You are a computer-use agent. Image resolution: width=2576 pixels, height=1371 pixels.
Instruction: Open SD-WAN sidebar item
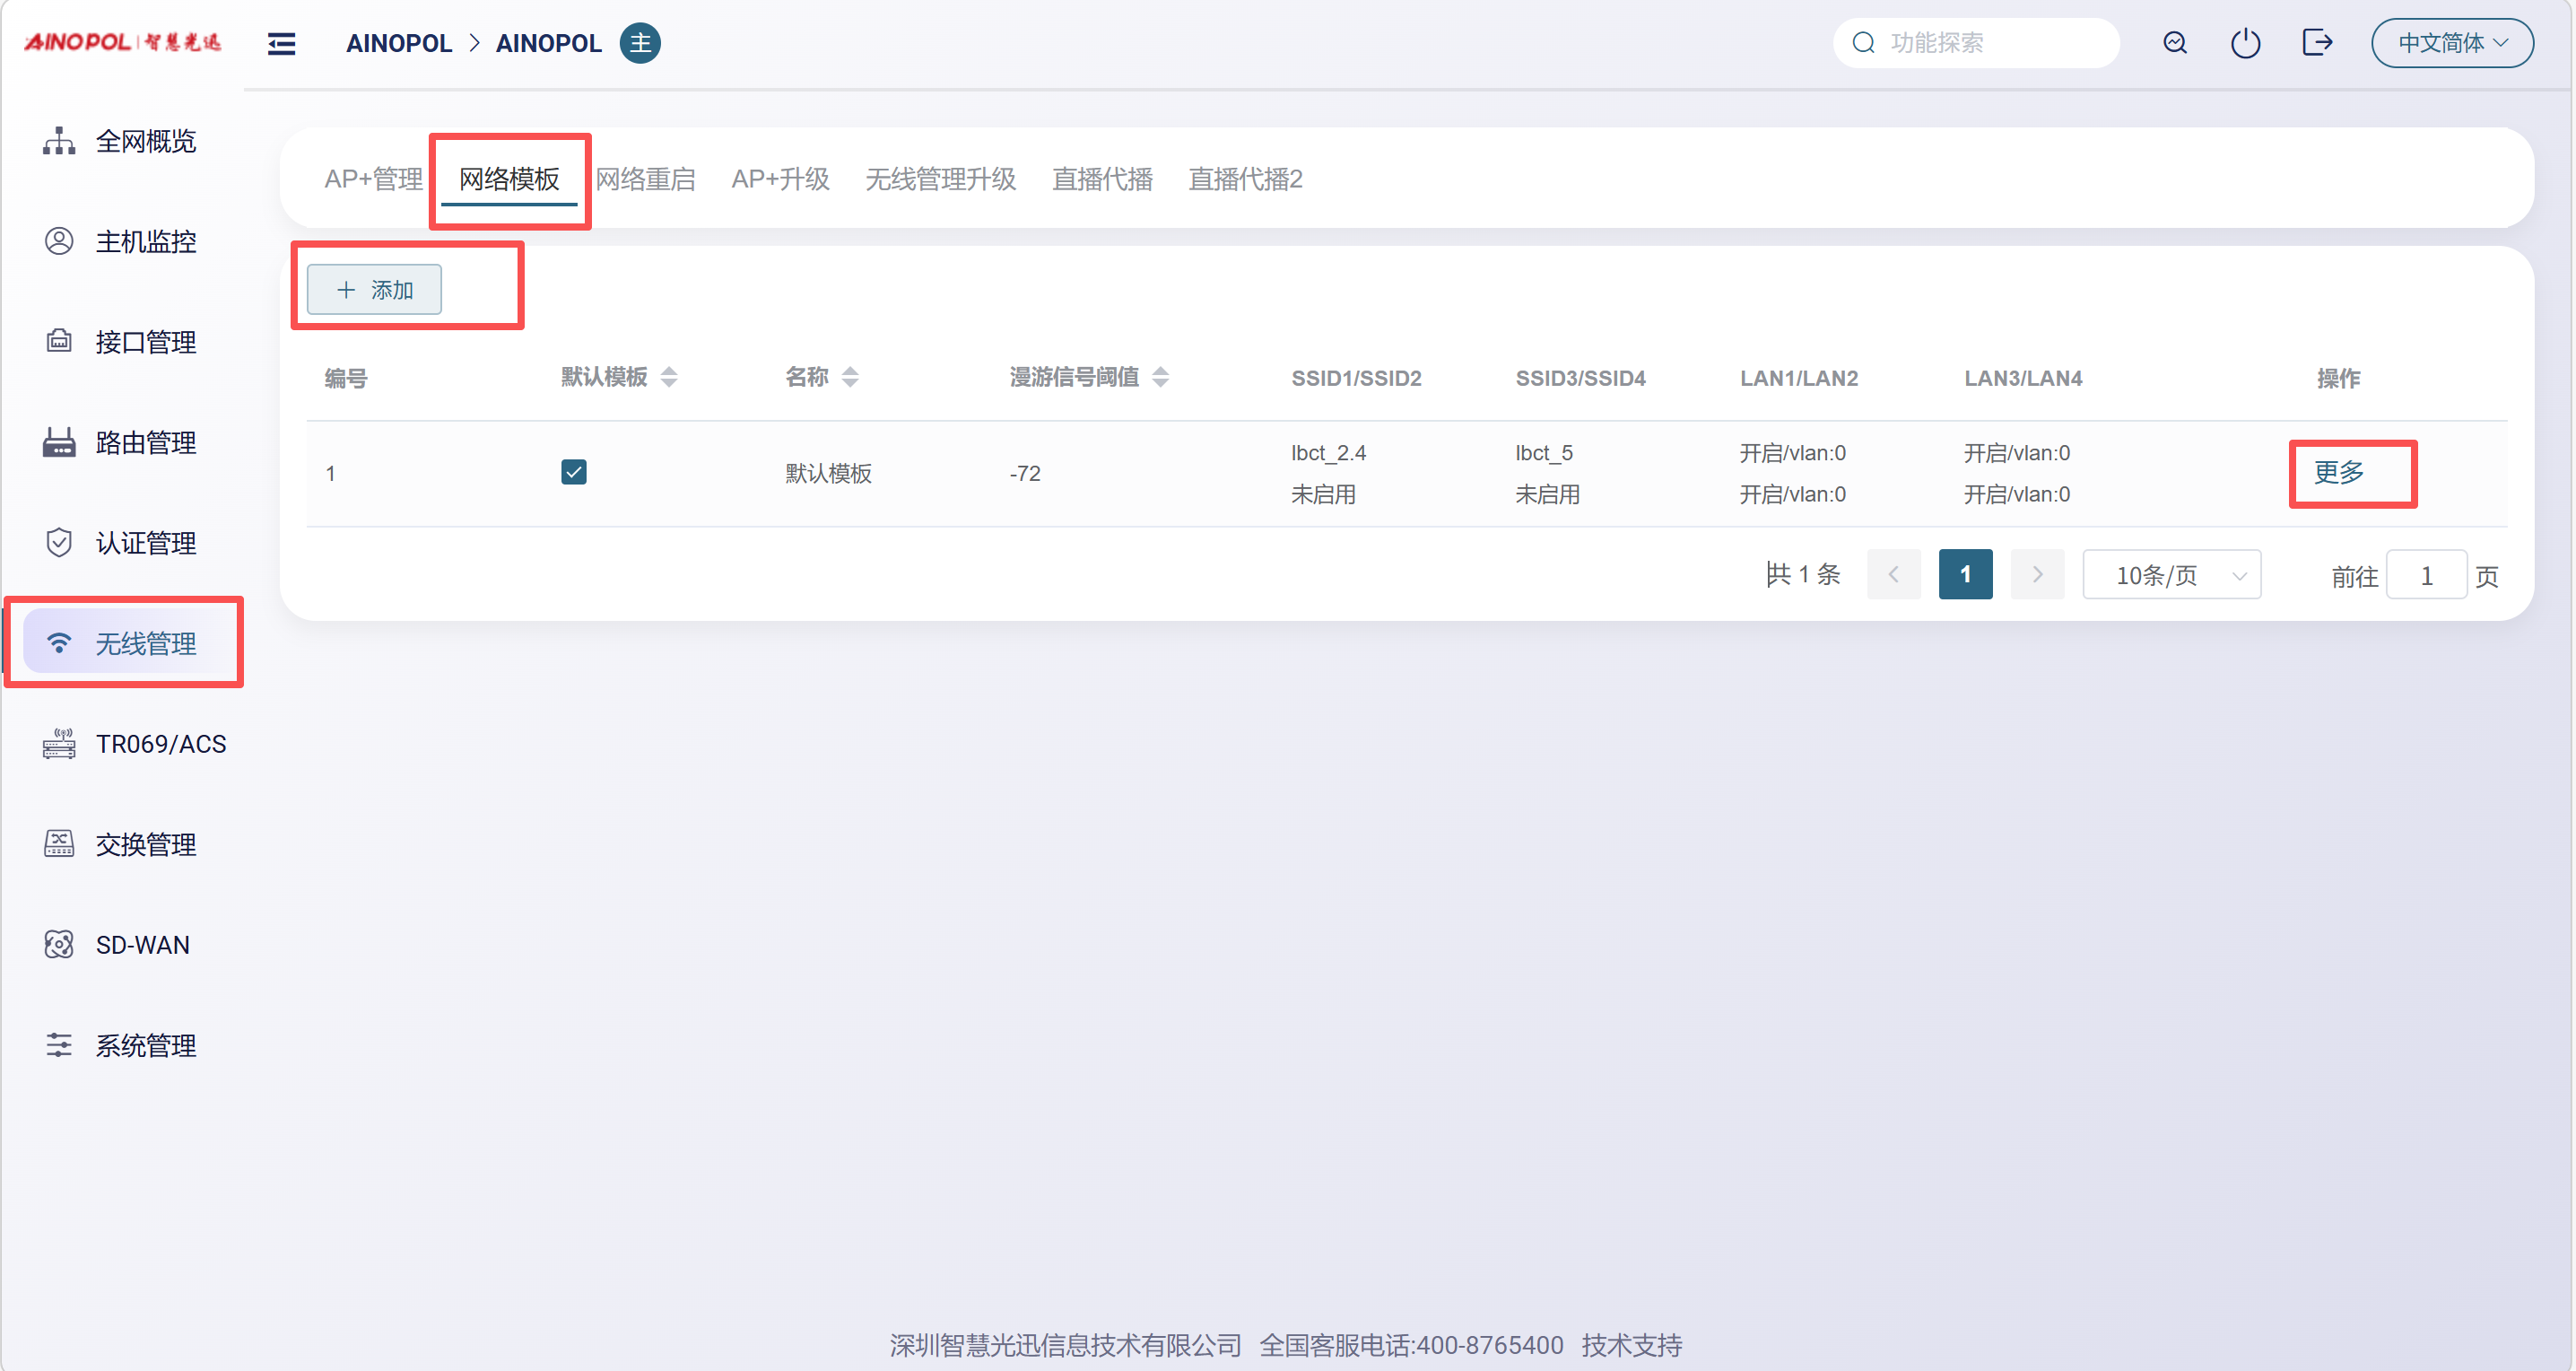[x=142, y=945]
